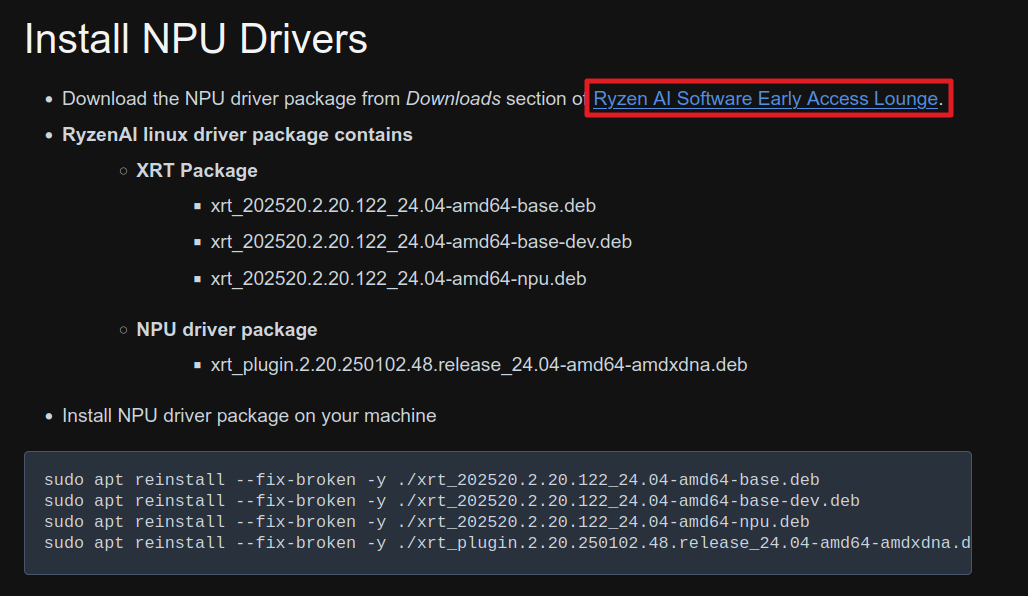This screenshot has height=596, width=1028.
Task: Click the amd64-npu.deb list item
Action: (398, 278)
